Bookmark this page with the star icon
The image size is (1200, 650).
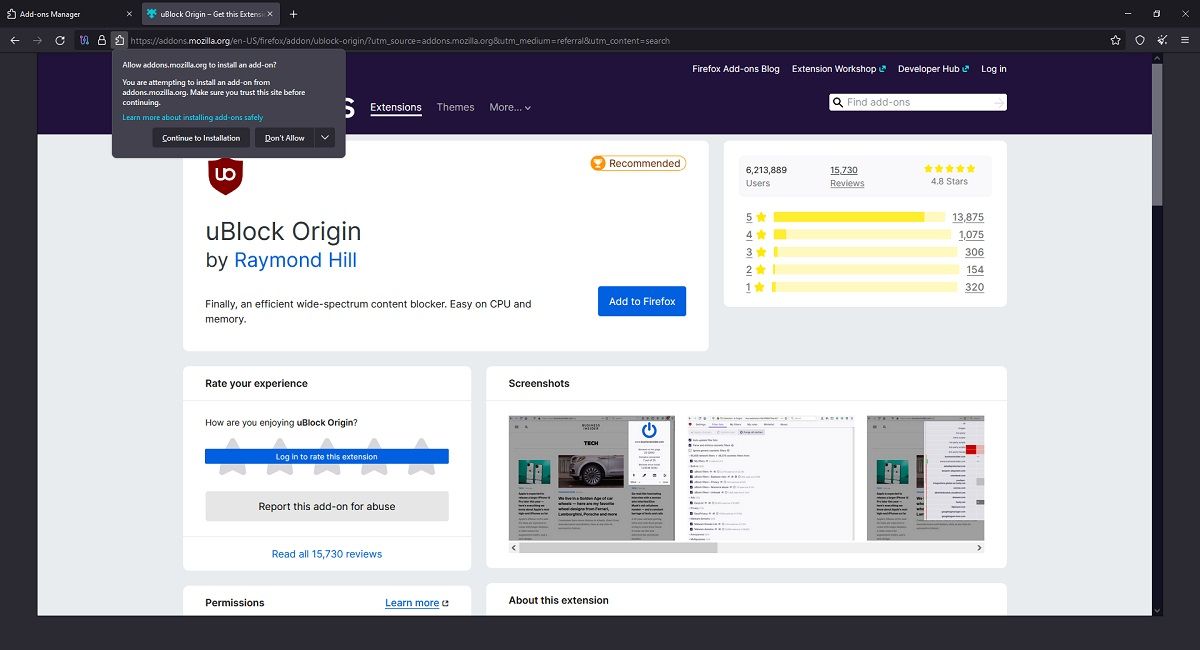pos(1115,41)
